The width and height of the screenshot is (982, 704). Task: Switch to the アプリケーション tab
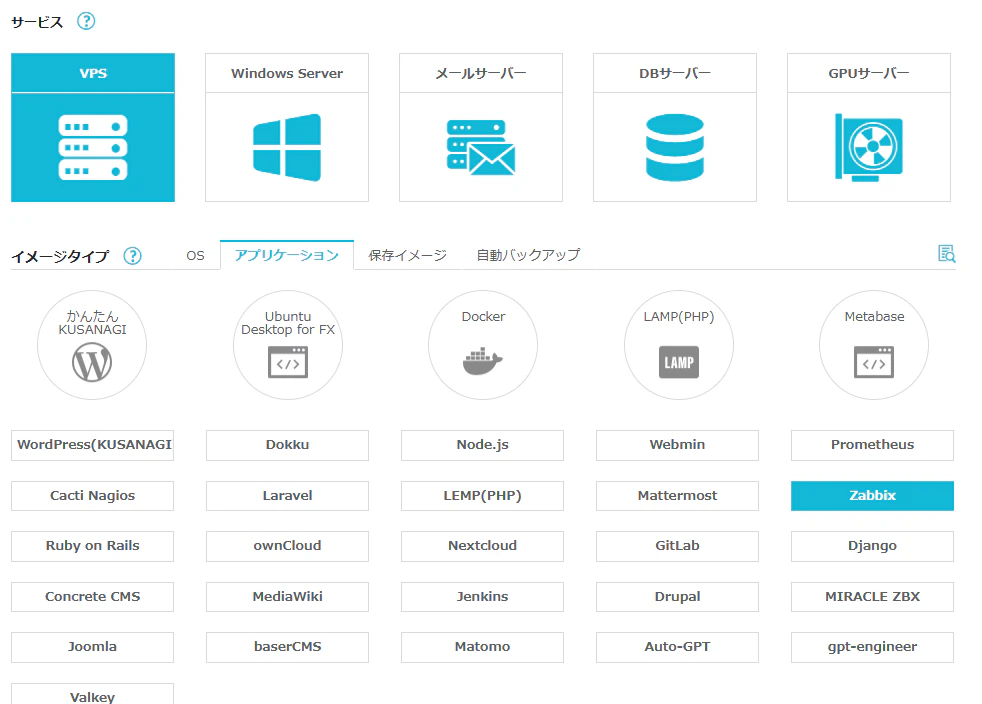pyautogui.click(x=287, y=255)
